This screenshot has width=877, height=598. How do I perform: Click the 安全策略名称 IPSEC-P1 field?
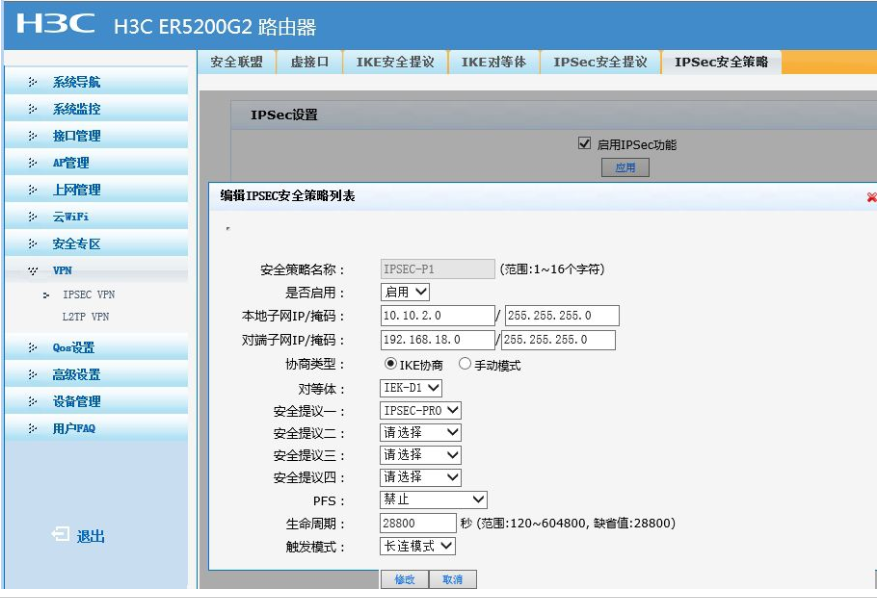pos(437,269)
